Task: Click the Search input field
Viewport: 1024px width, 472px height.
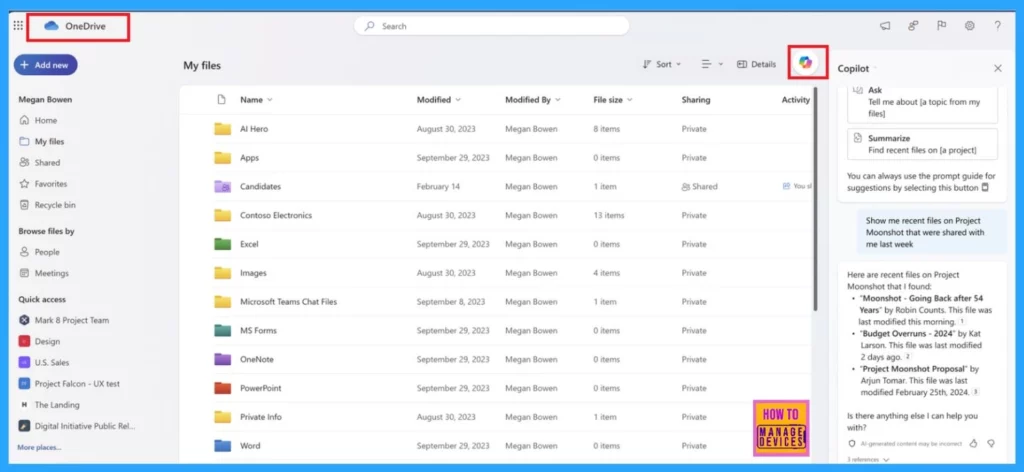Action: [x=492, y=26]
